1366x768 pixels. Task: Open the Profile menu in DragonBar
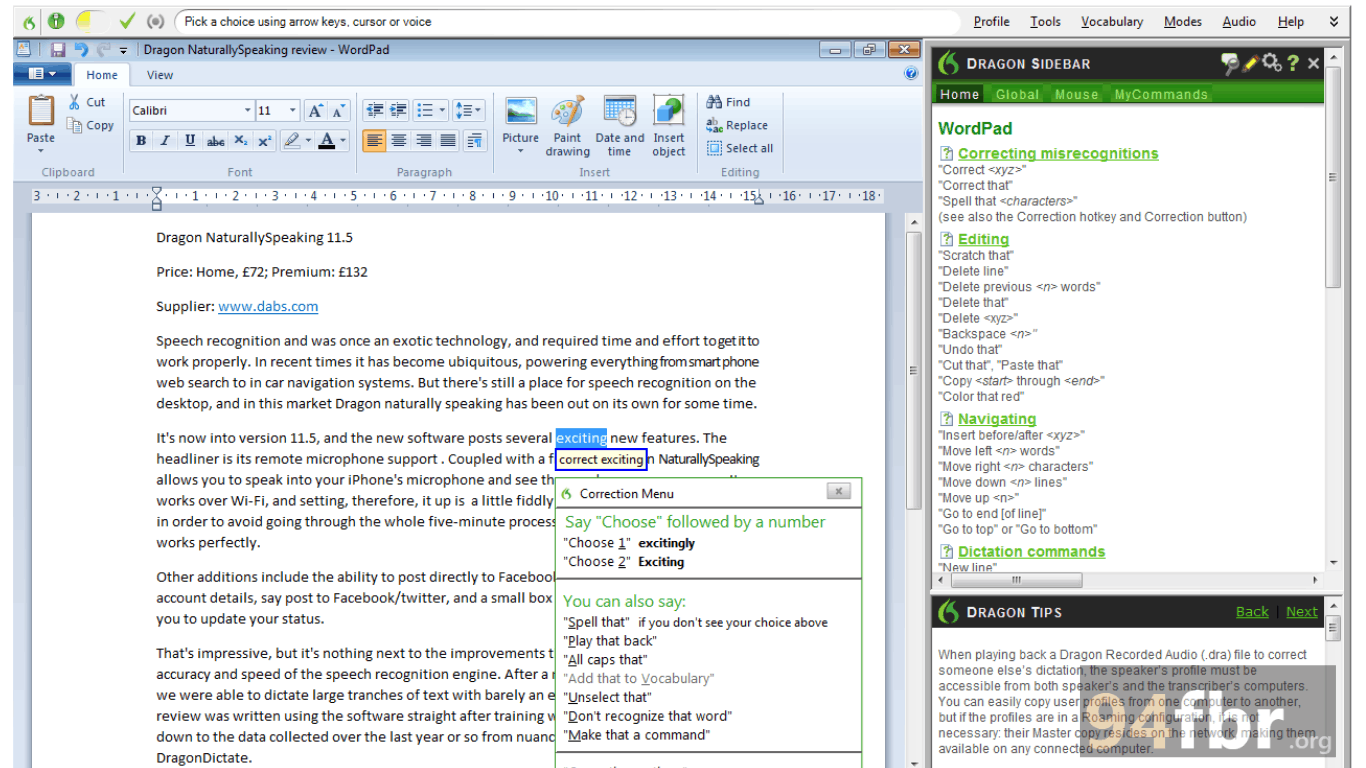[991, 21]
